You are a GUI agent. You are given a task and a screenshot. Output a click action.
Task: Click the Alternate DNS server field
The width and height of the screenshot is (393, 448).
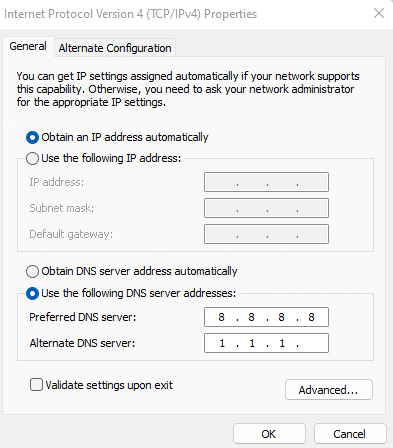pos(266,343)
